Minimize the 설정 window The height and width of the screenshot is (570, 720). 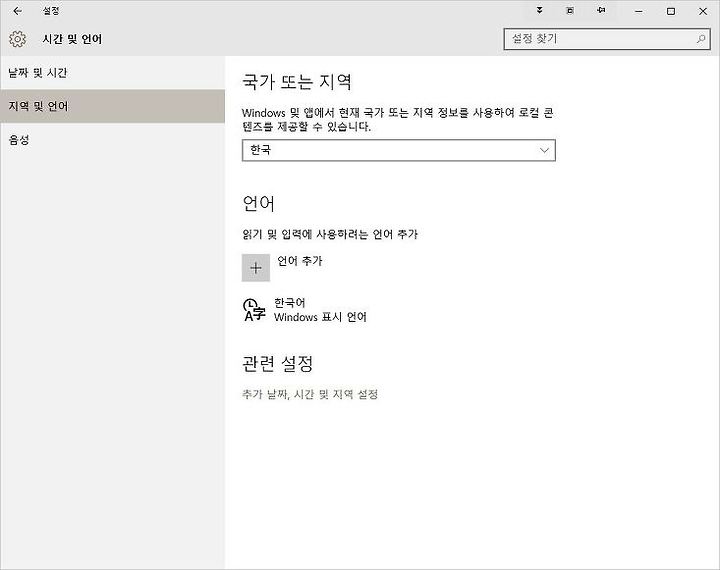(639, 11)
